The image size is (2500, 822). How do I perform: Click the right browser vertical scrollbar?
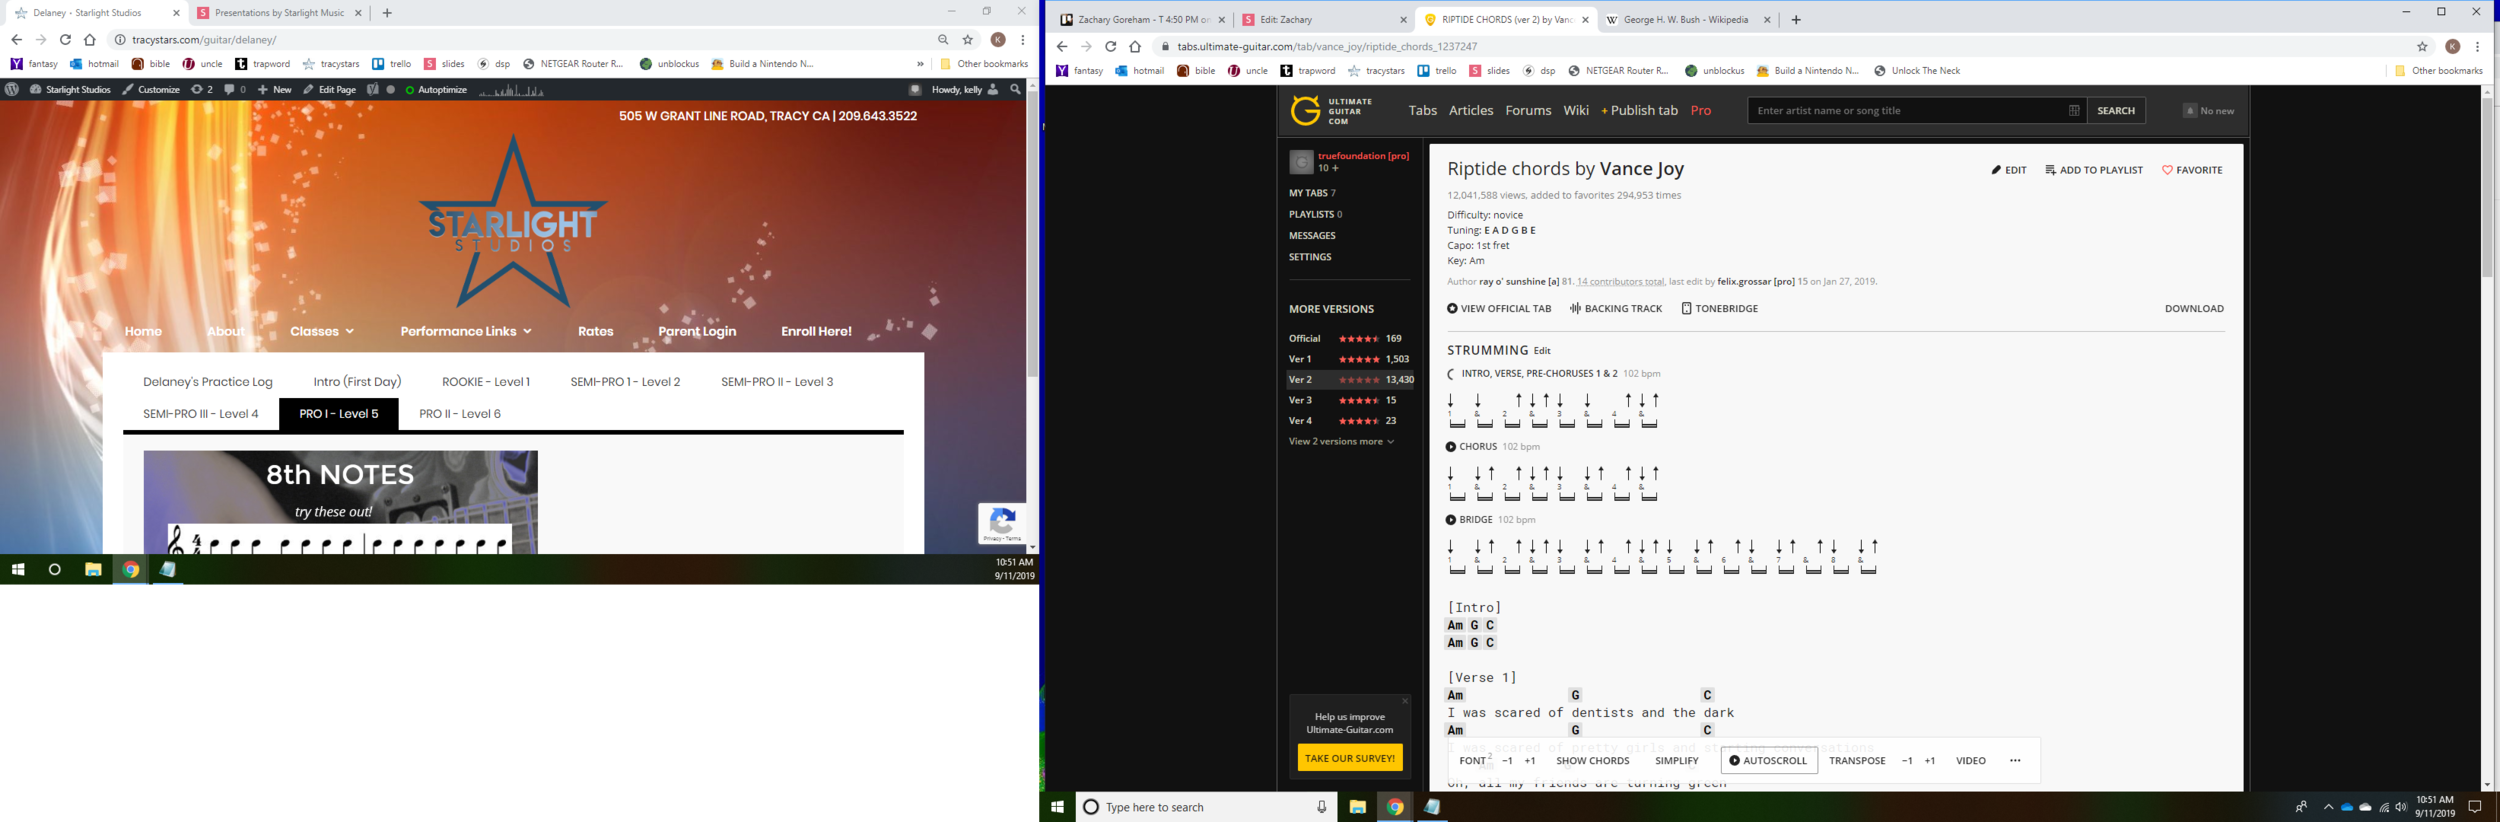point(2487,188)
